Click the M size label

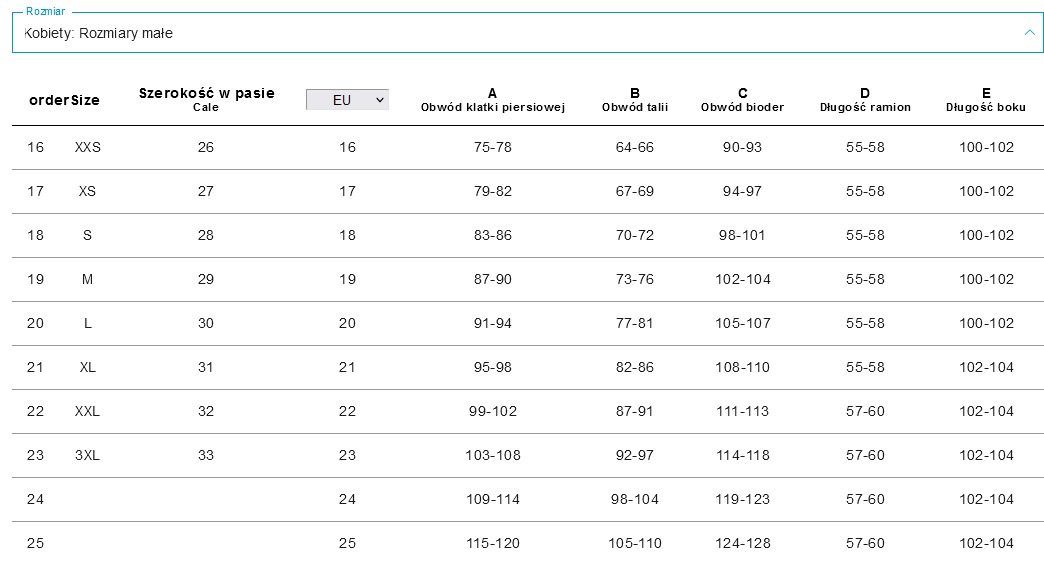click(87, 279)
